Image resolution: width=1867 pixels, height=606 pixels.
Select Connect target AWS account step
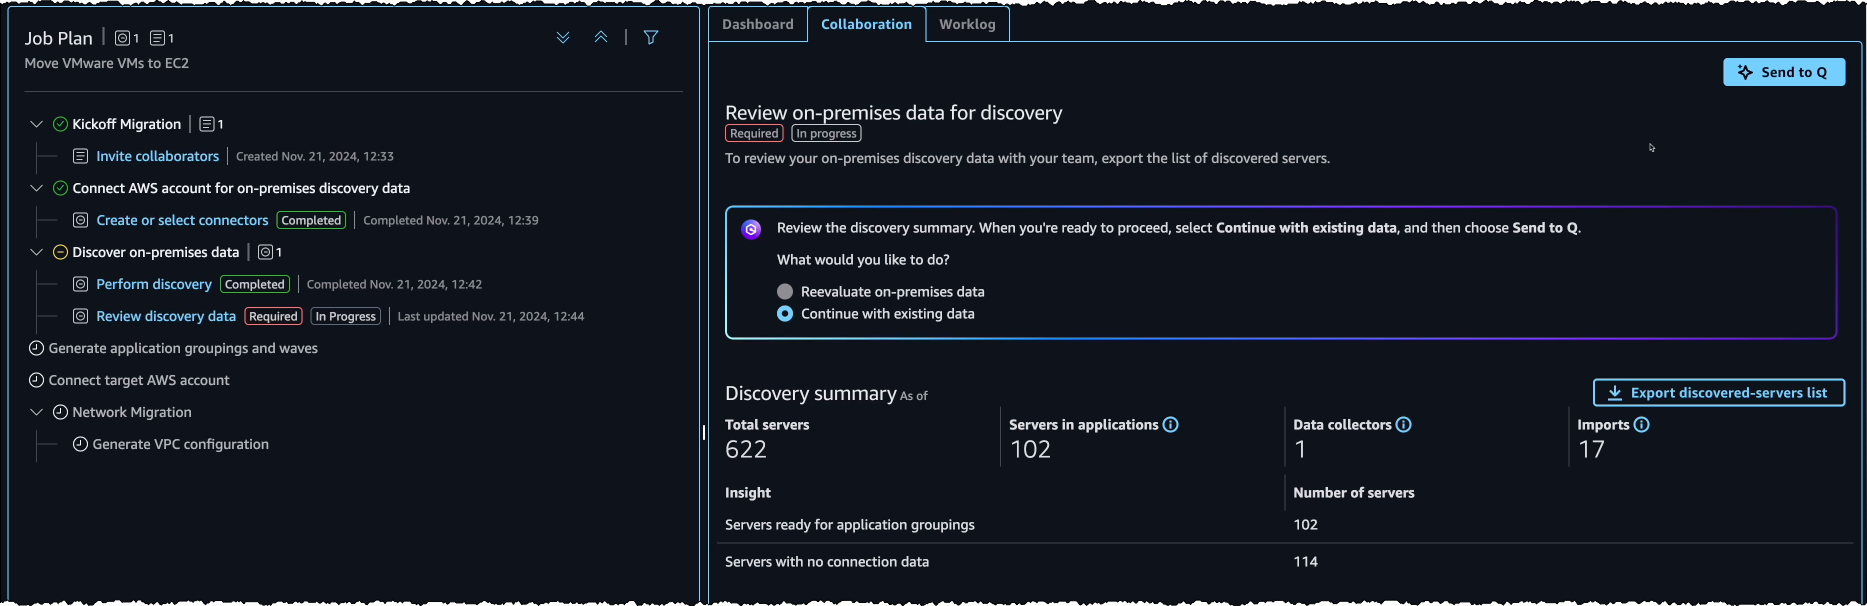[x=139, y=380]
